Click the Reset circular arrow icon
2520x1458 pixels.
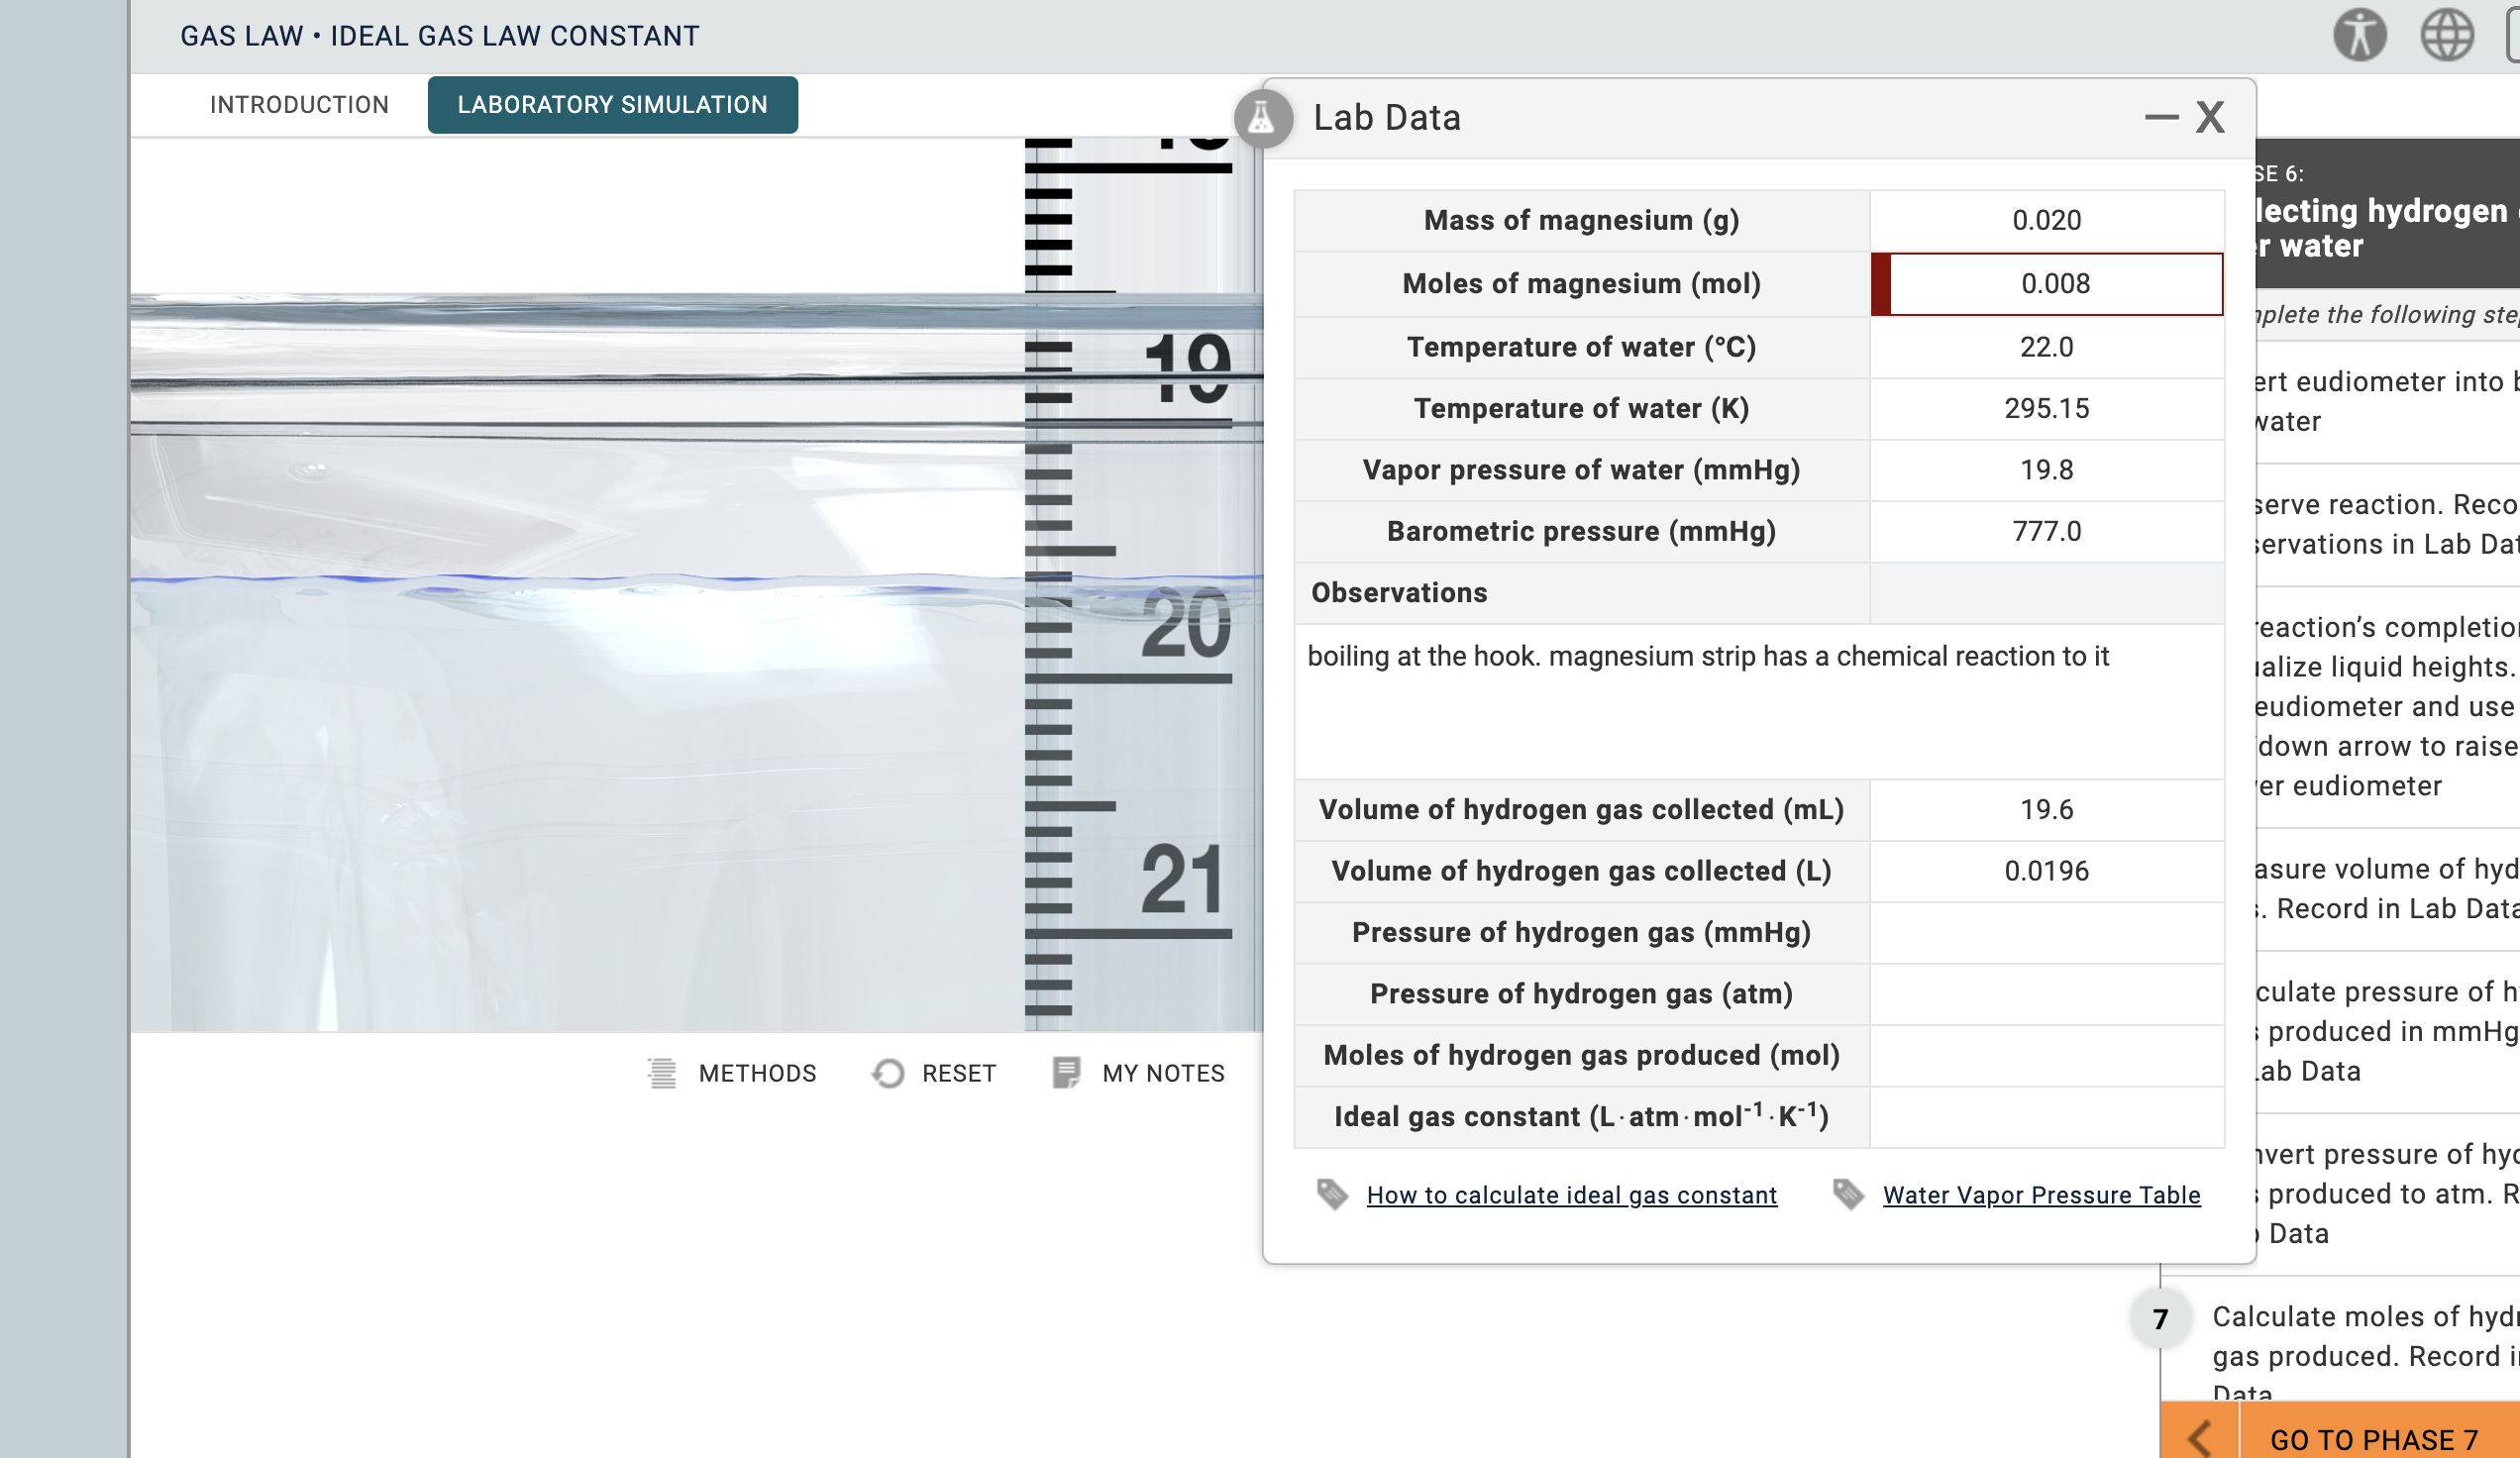[888, 1073]
